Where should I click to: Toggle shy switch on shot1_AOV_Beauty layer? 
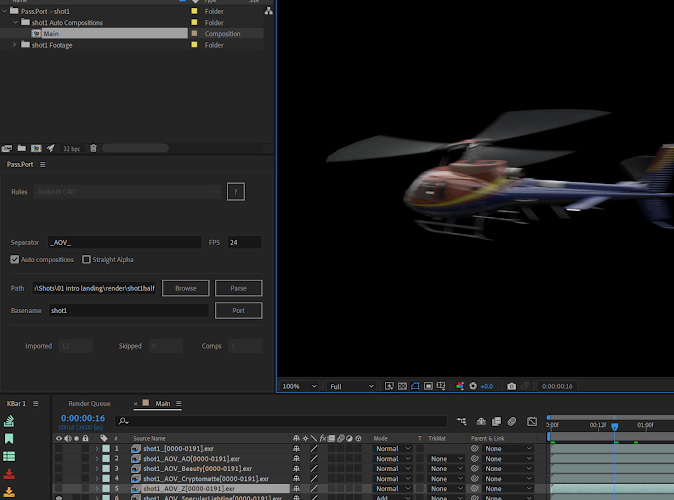tap(296, 469)
